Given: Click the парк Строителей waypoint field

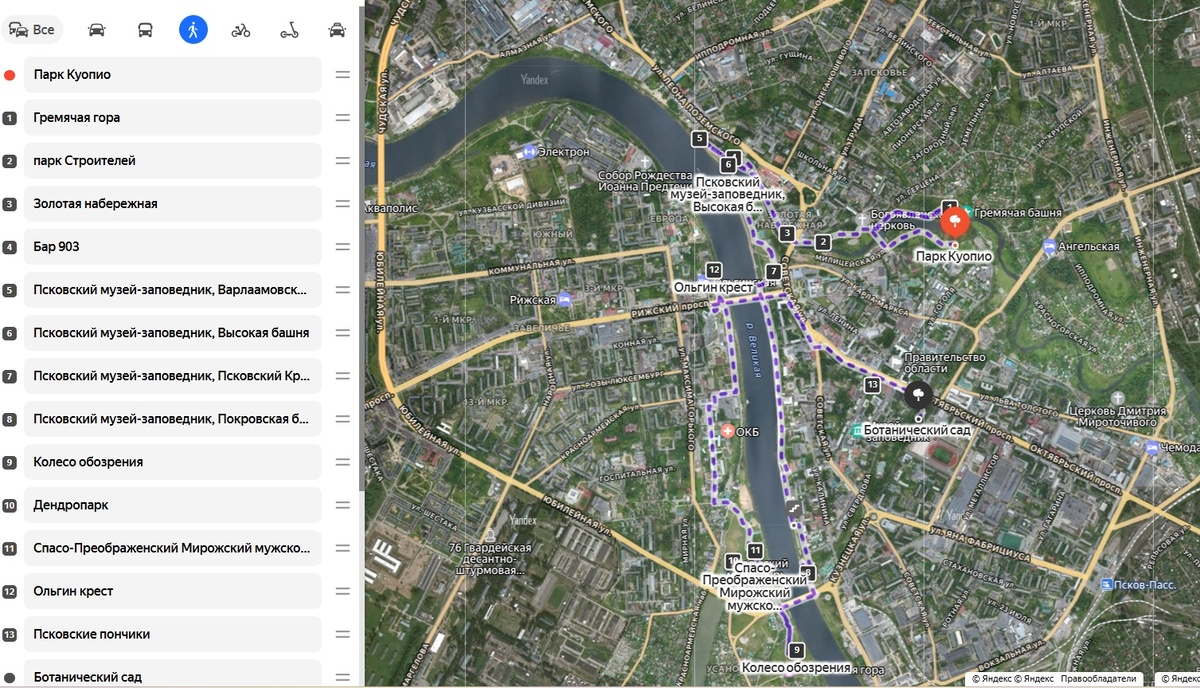Looking at the screenshot, I should click(172, 160).
